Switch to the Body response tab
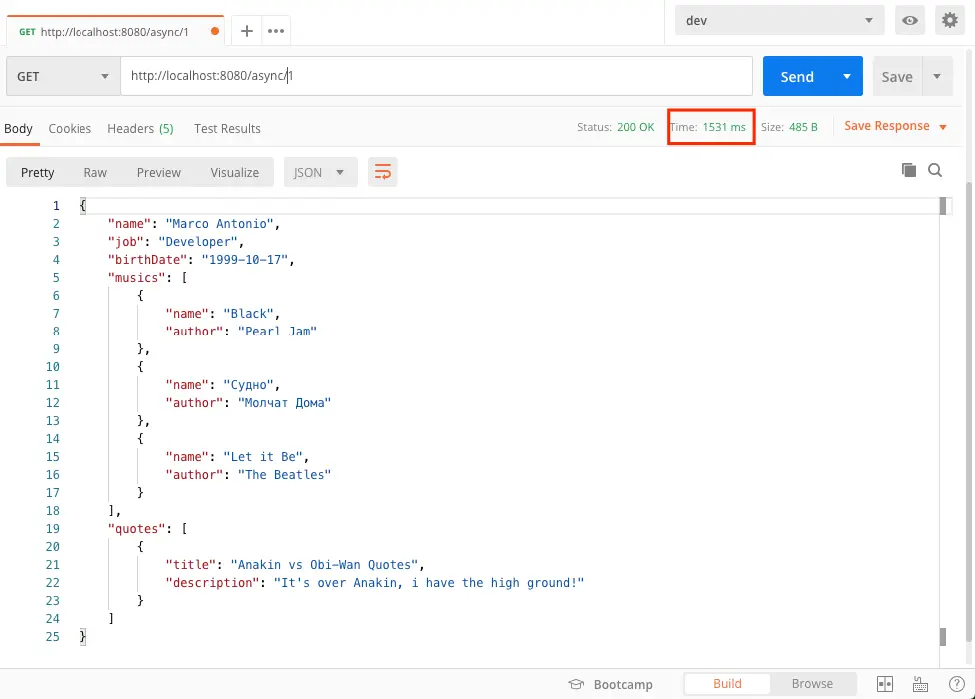Screen dimensions: 975x699 pyautogui.click(x=18, y=129)
